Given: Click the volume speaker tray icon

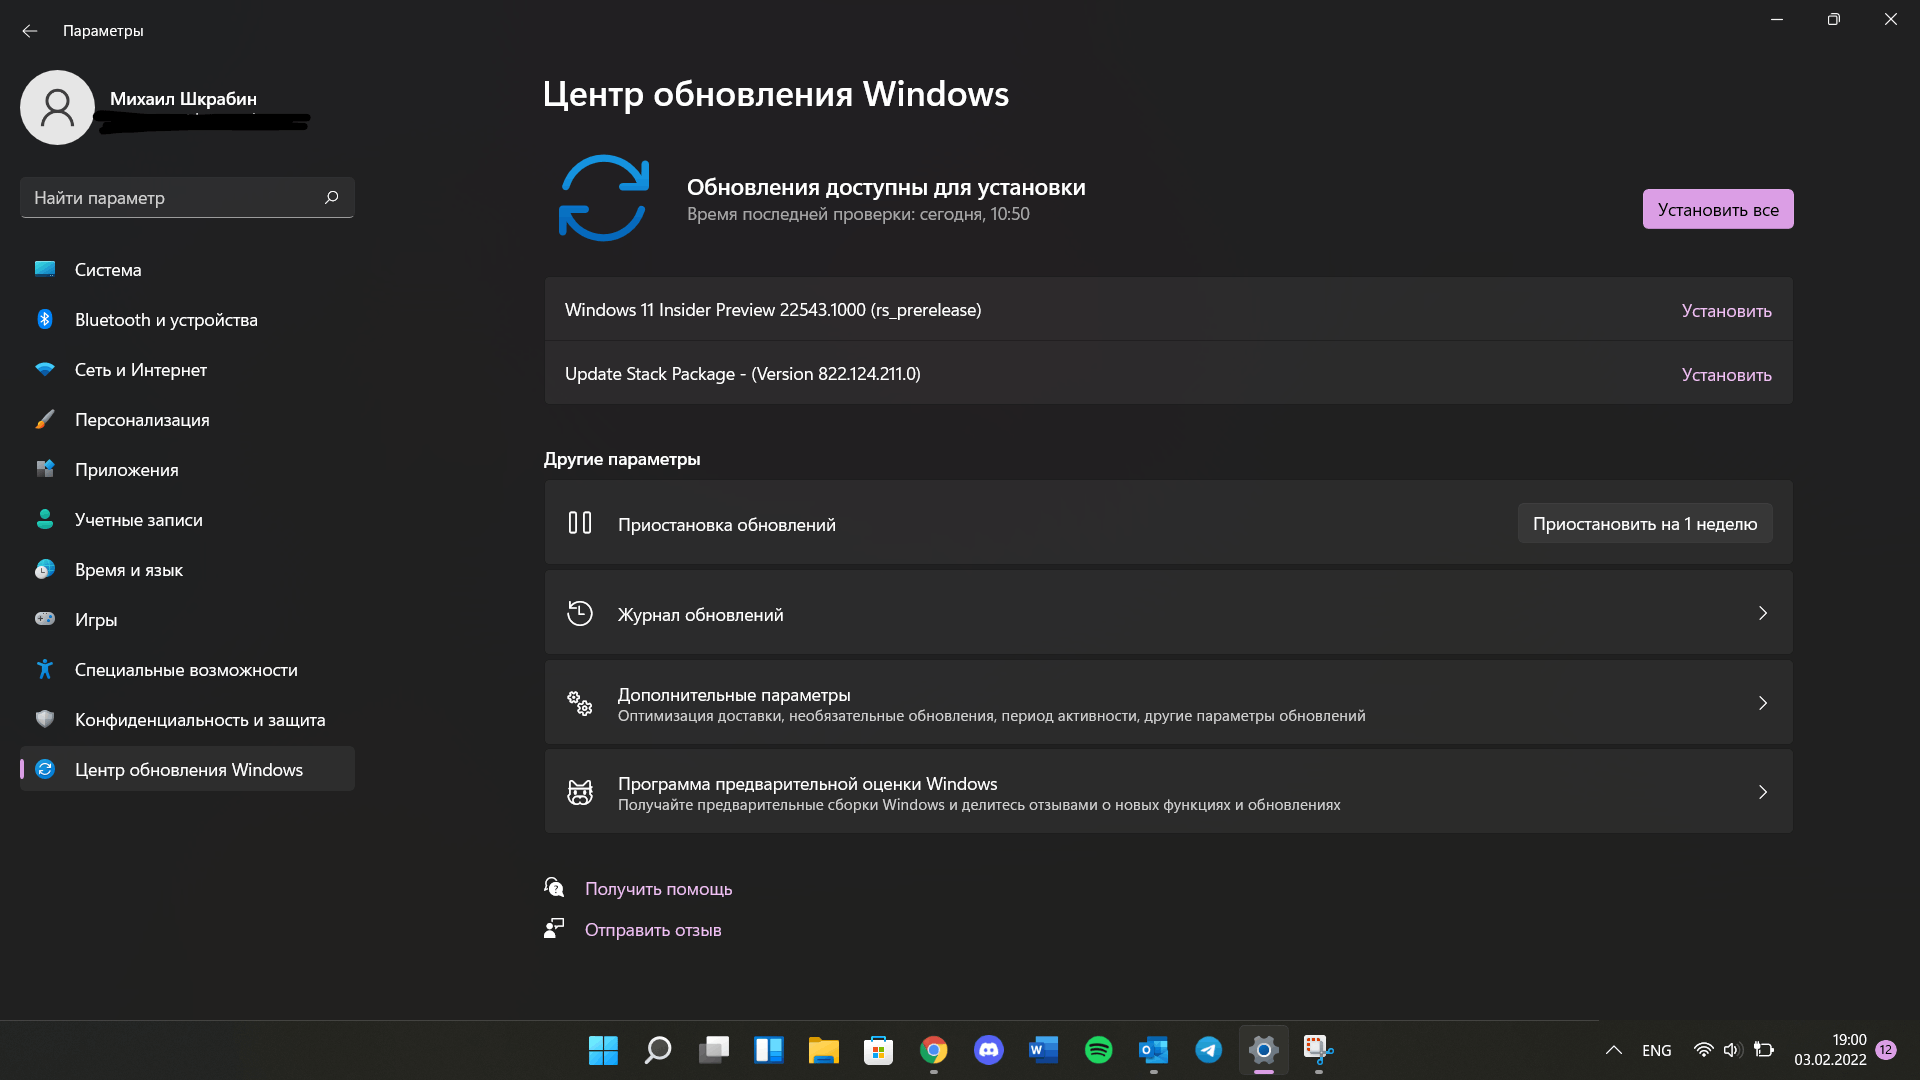Looking at the screenshot, I should click(1732, 1050).
